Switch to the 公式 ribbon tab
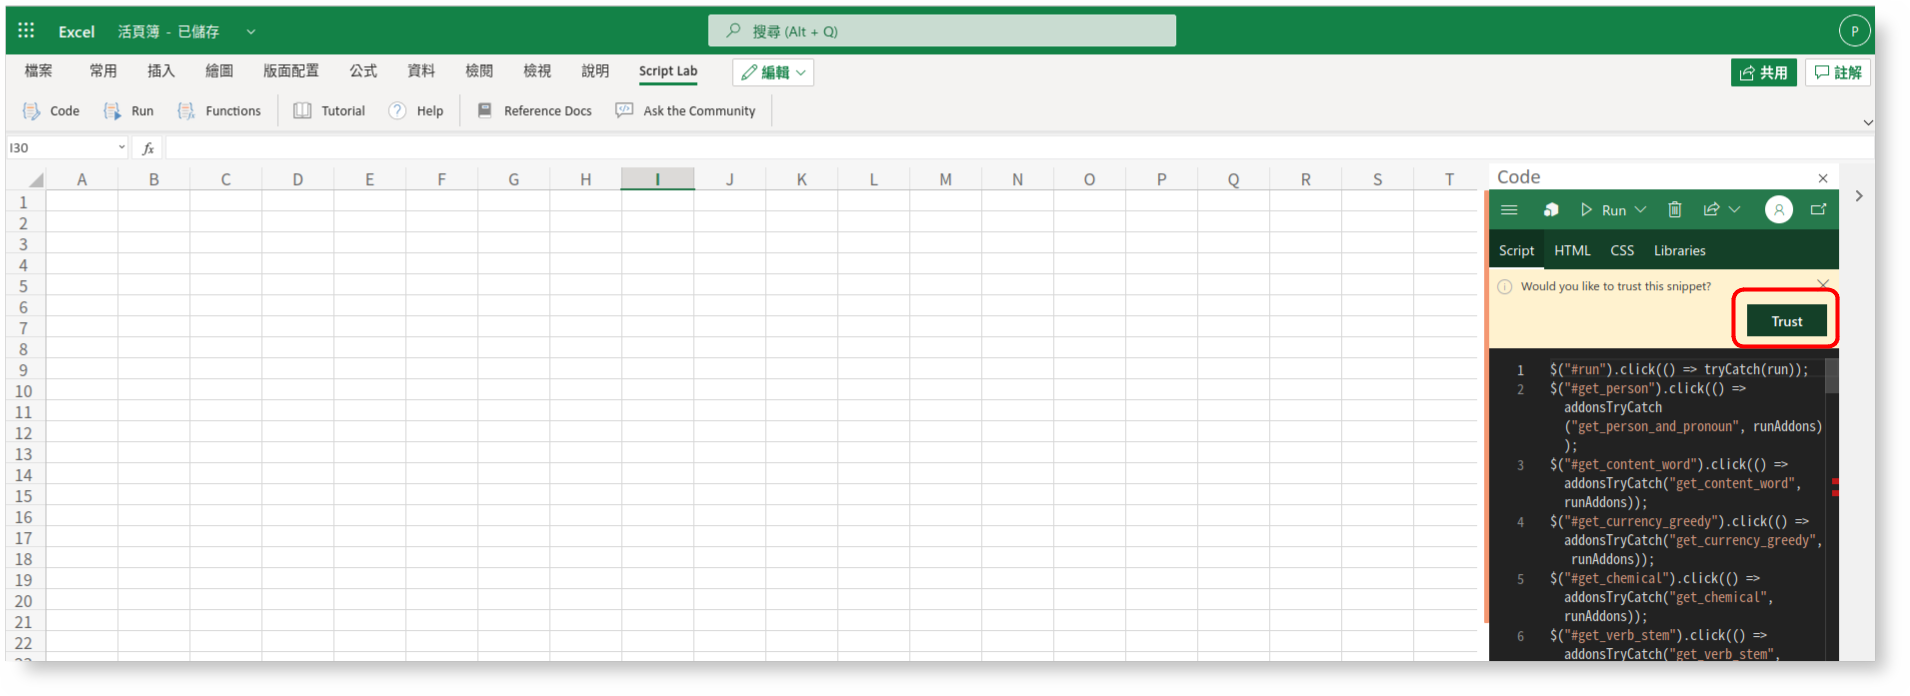The width and height of the screenshot is (1910, 696). (363, 71)
